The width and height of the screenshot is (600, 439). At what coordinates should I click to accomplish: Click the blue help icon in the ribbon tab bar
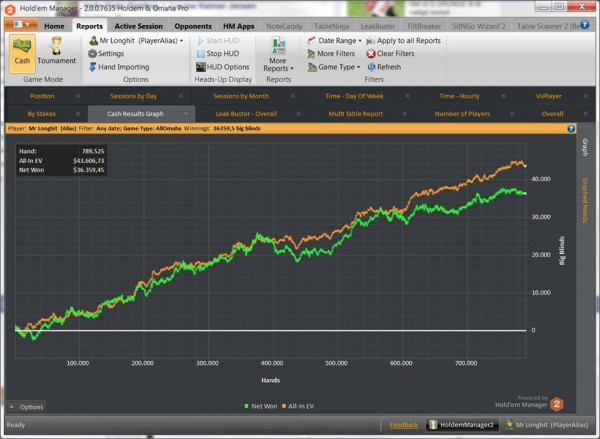[584, 25]
